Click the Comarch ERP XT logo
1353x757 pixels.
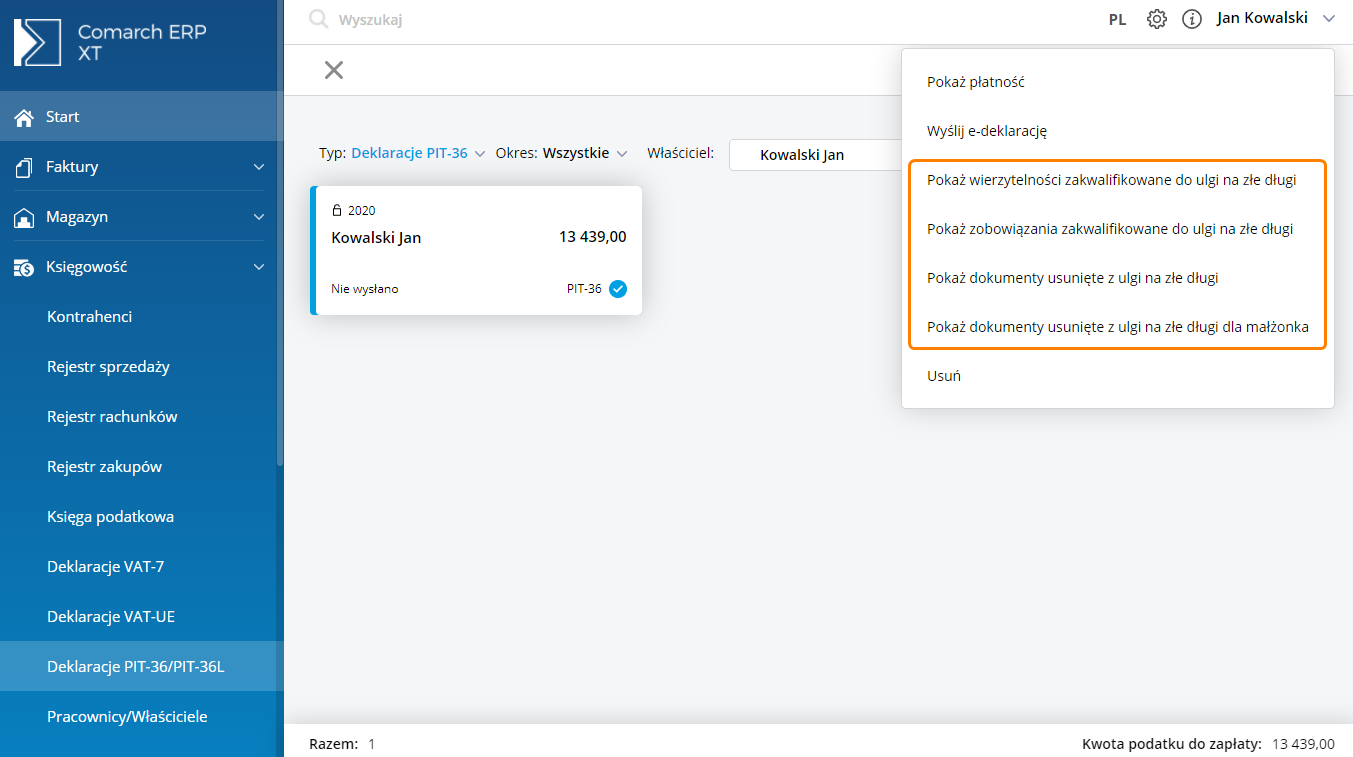pyautogui.click(x=38, y=42)
